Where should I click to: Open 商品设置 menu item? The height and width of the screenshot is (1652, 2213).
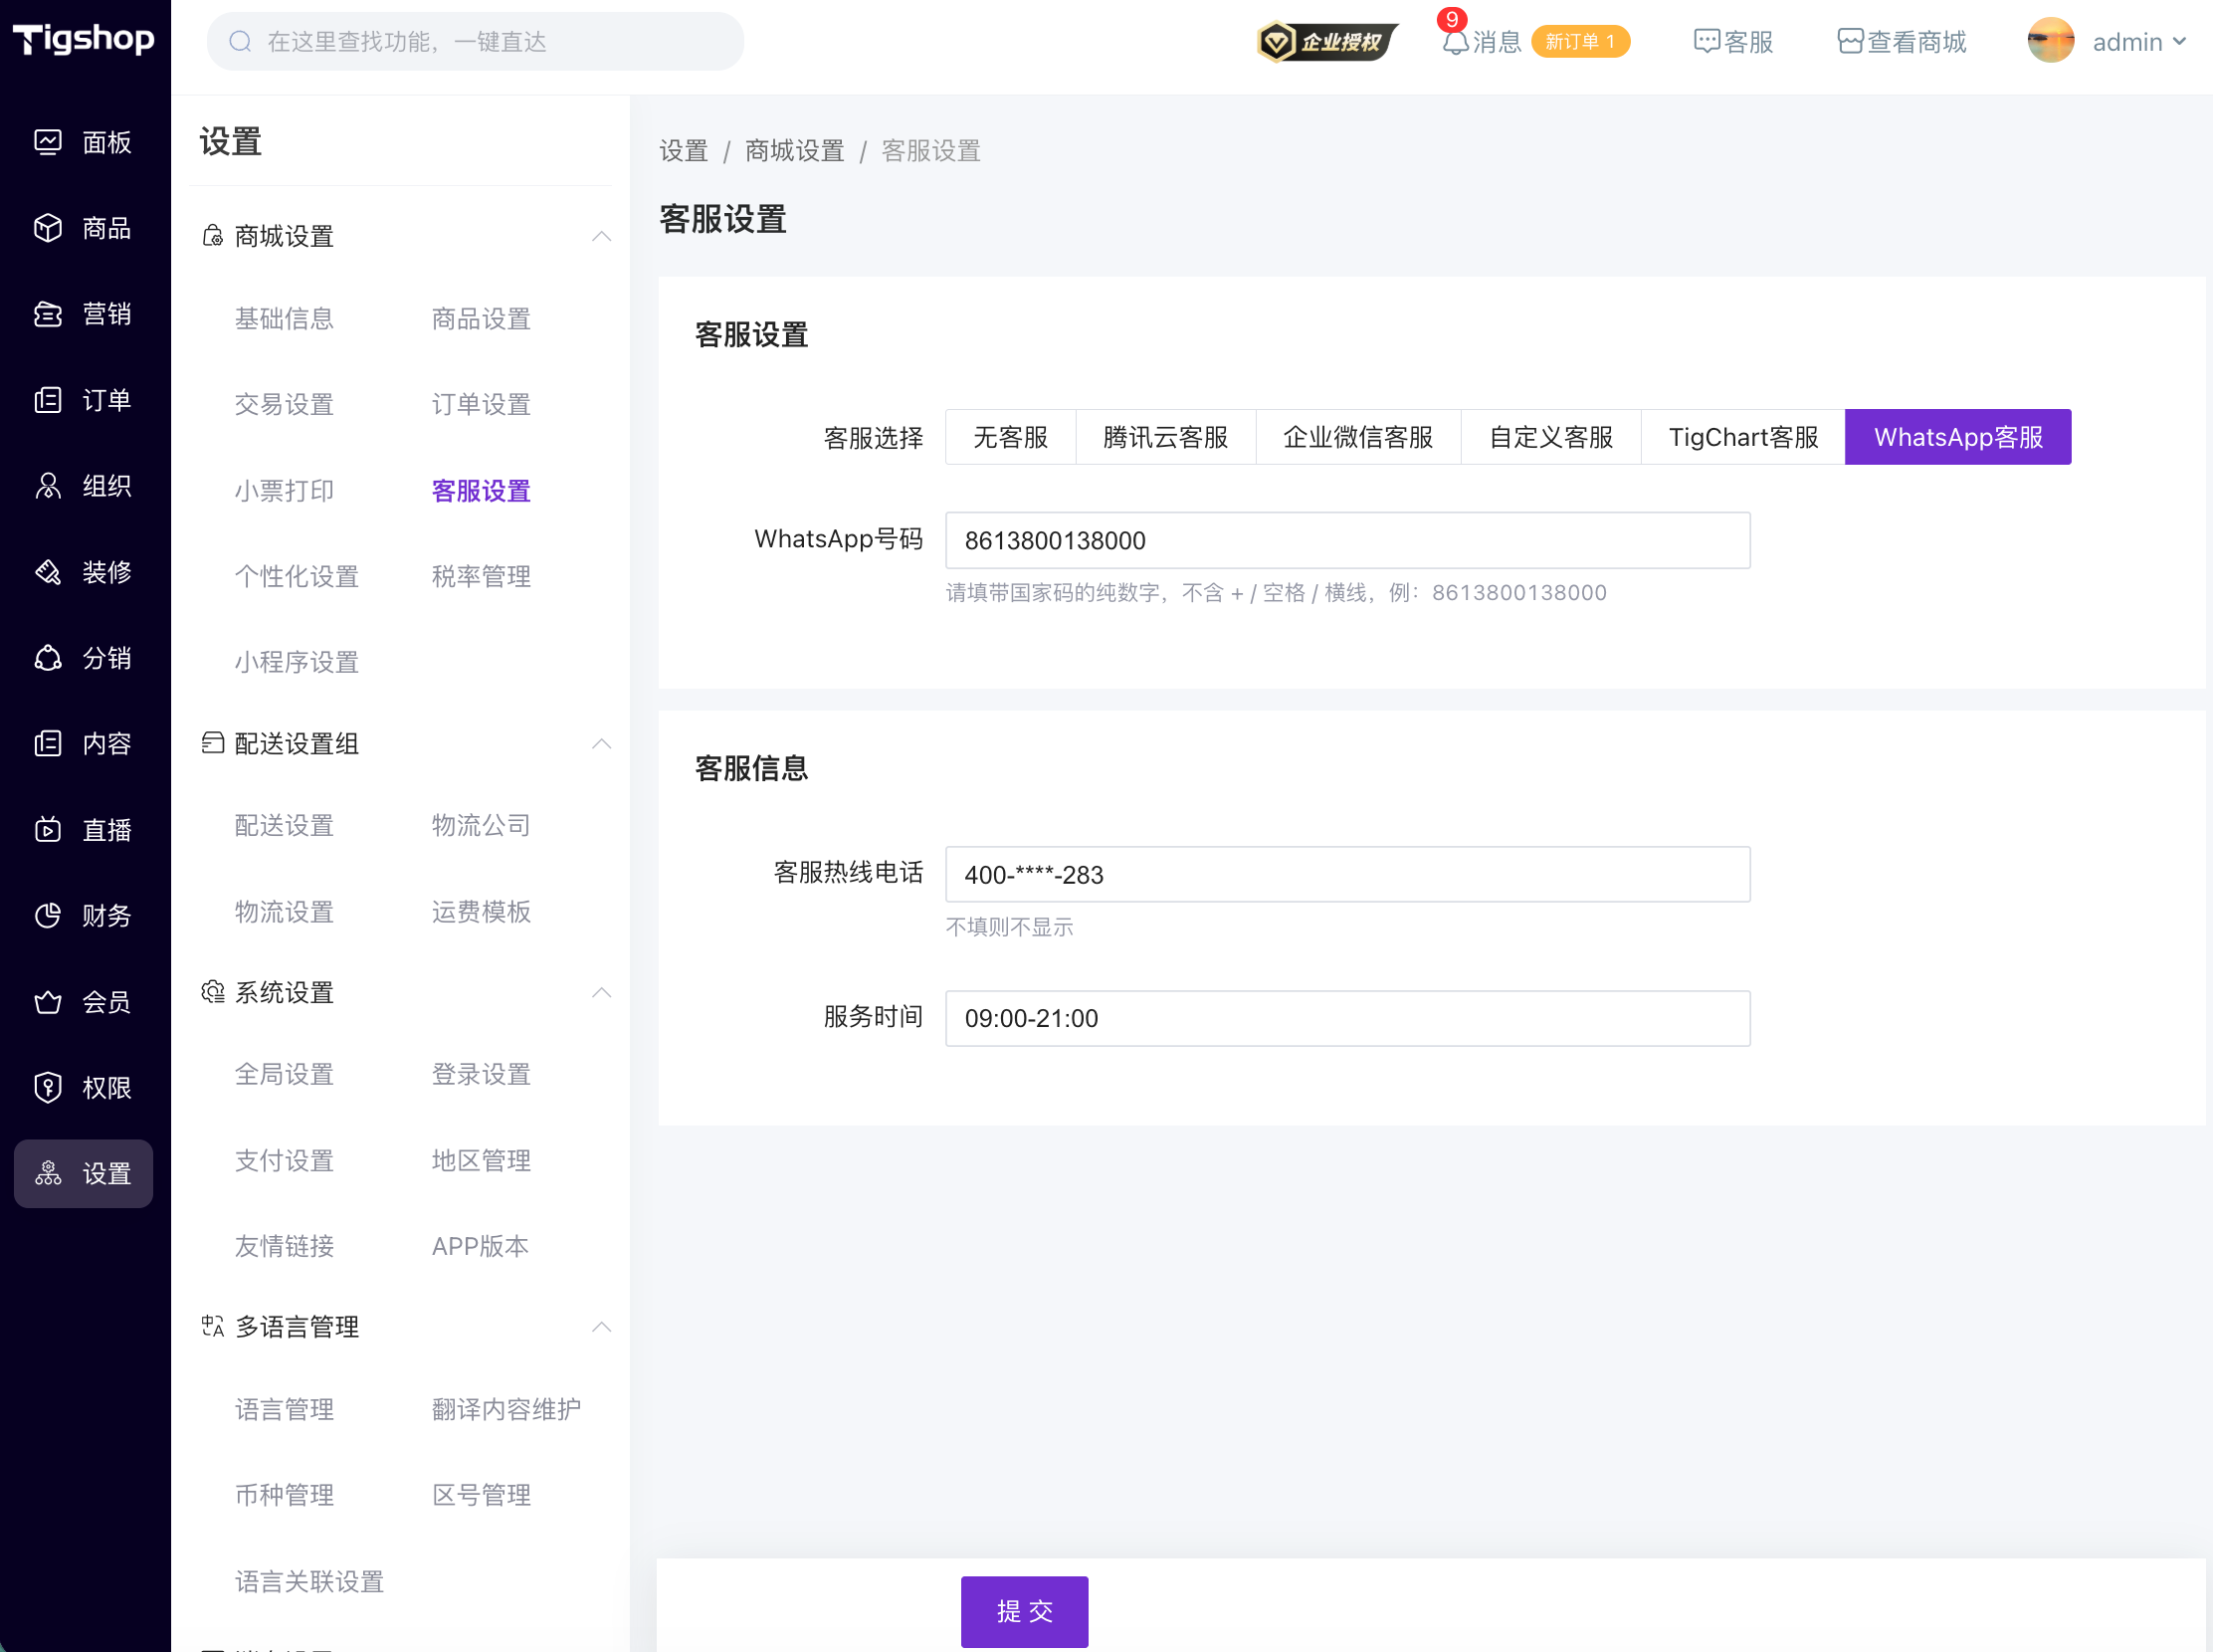click(x=481, y=319)
